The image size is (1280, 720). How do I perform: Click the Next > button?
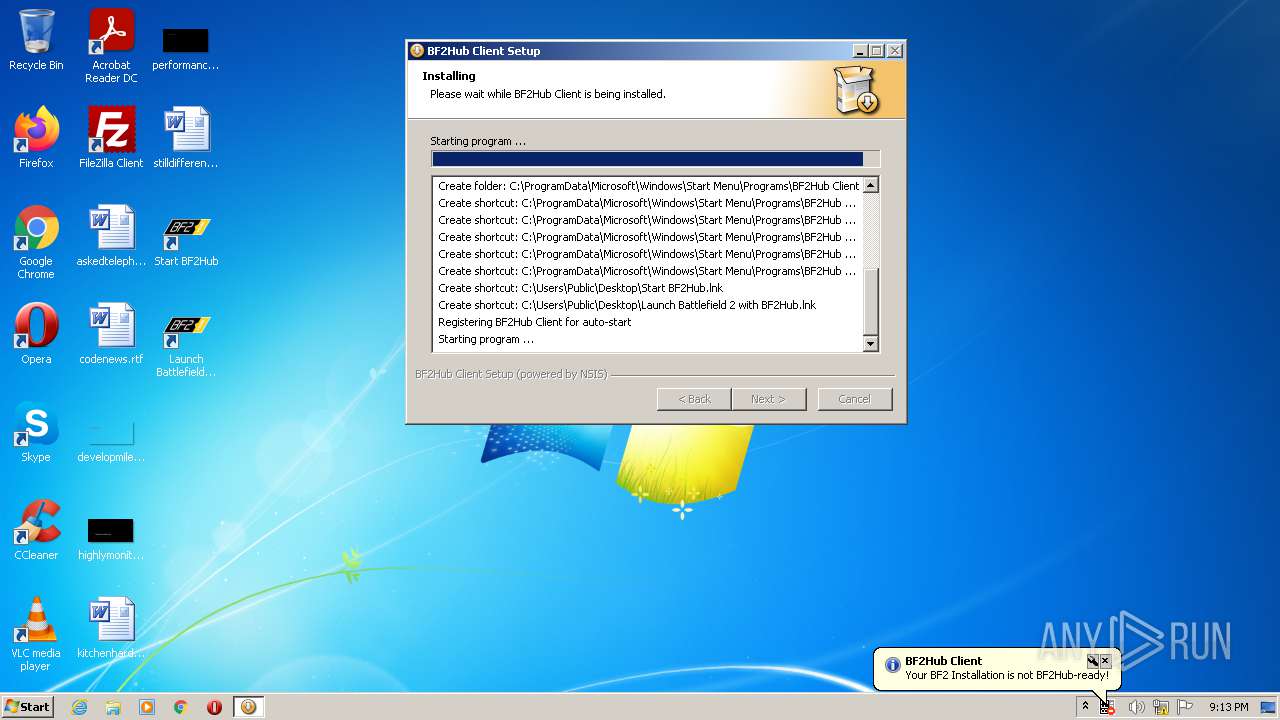[768, 399]
